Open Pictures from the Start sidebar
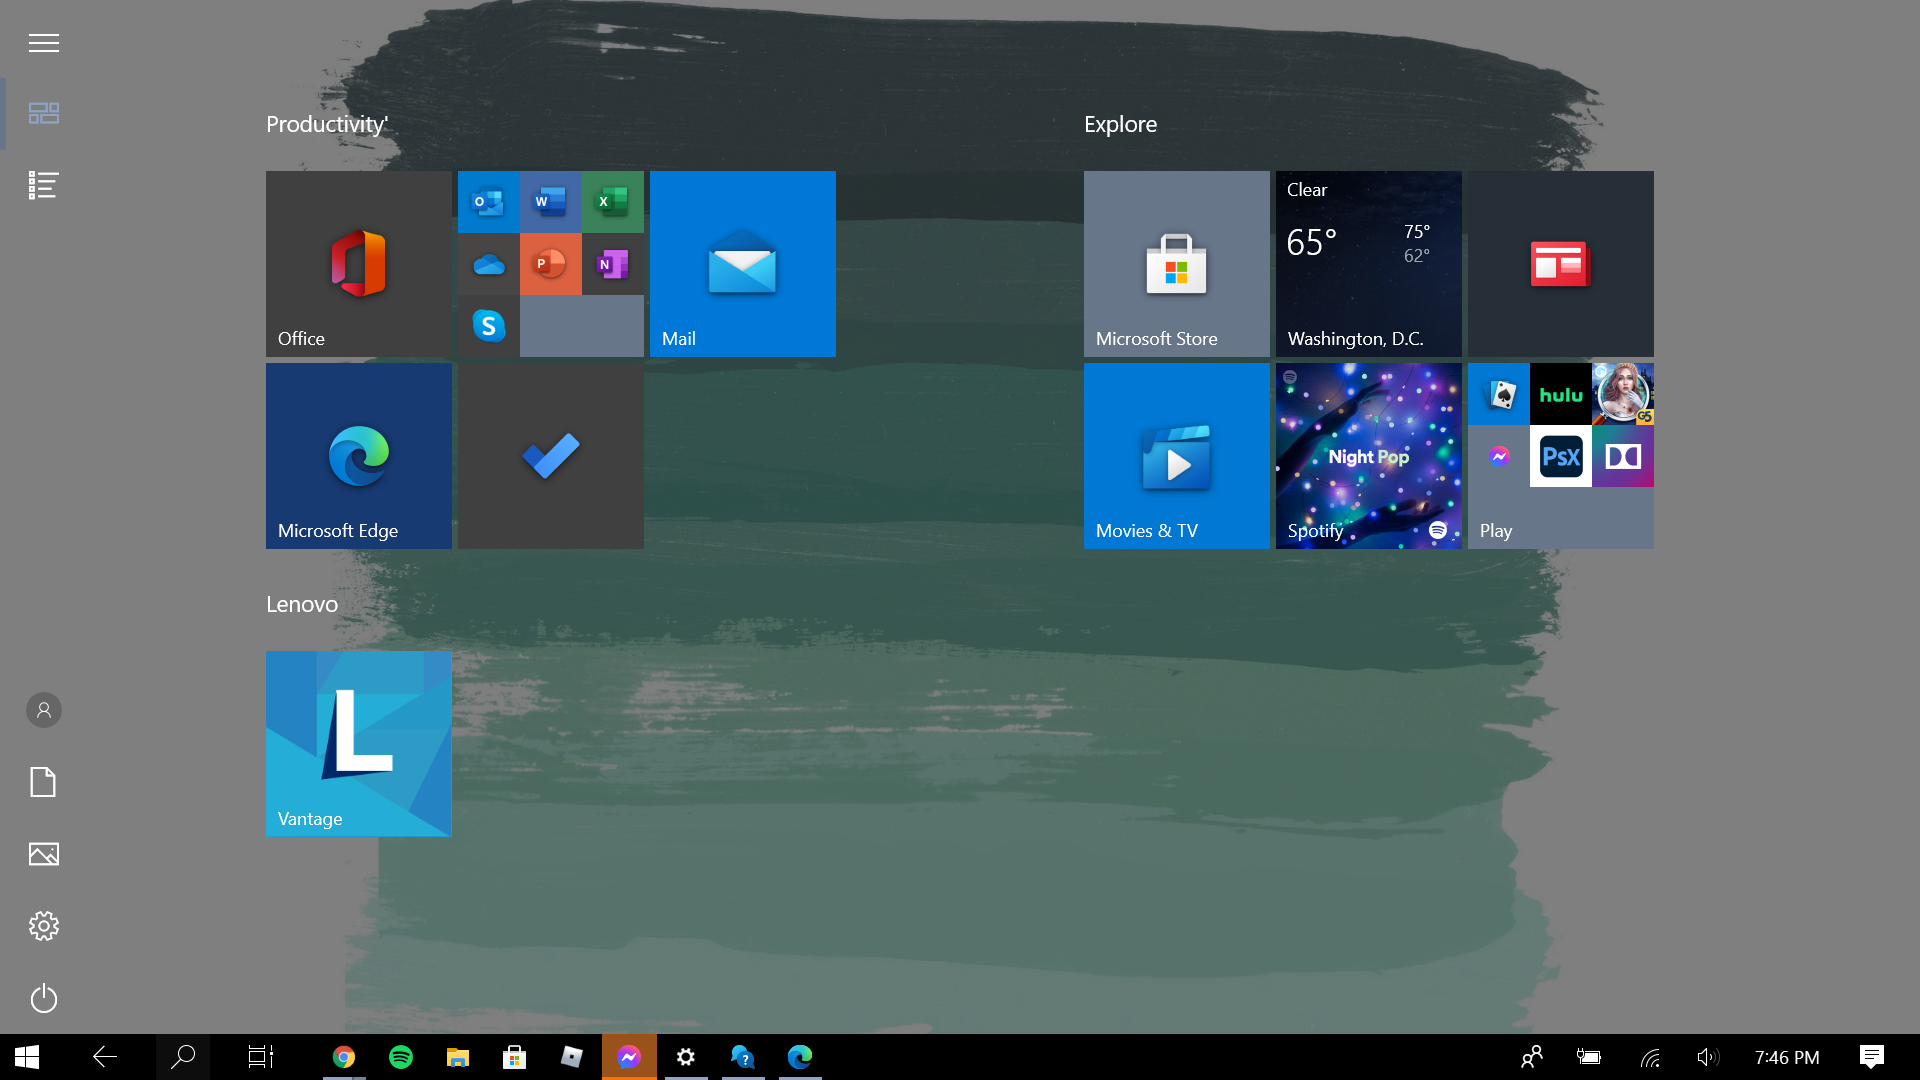This screenshot has height=1080, width=1920. [43, 854]
